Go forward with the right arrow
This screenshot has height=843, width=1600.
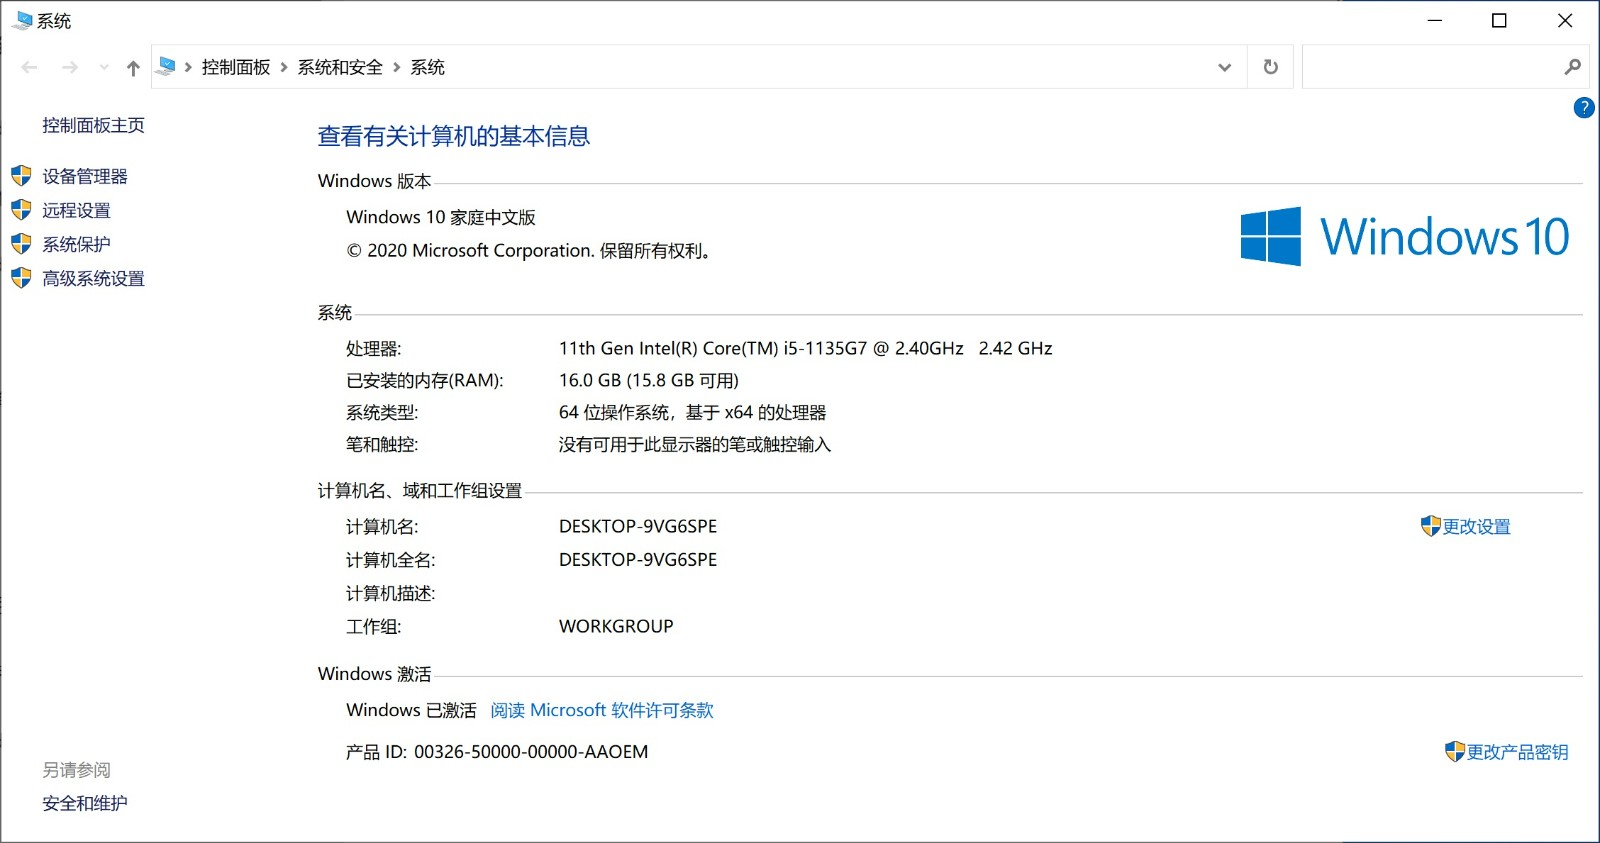(70, 67)
